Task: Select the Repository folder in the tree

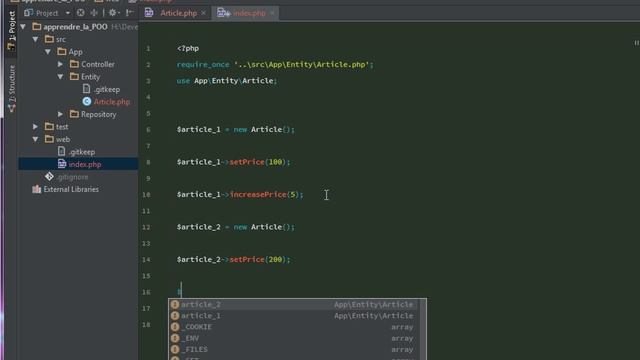Action: [x=98, y=114]
